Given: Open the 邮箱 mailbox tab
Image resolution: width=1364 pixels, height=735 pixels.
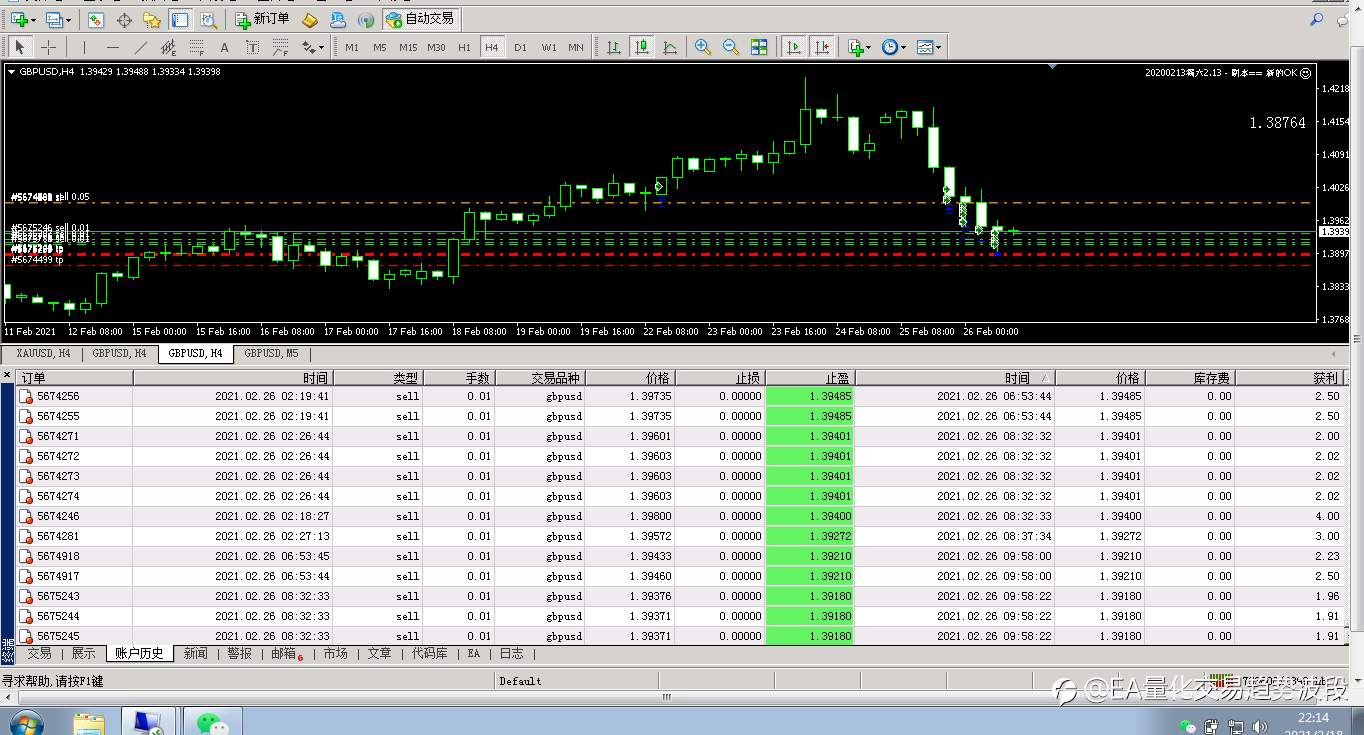Looking at the screenshot, I should [286, 653].
